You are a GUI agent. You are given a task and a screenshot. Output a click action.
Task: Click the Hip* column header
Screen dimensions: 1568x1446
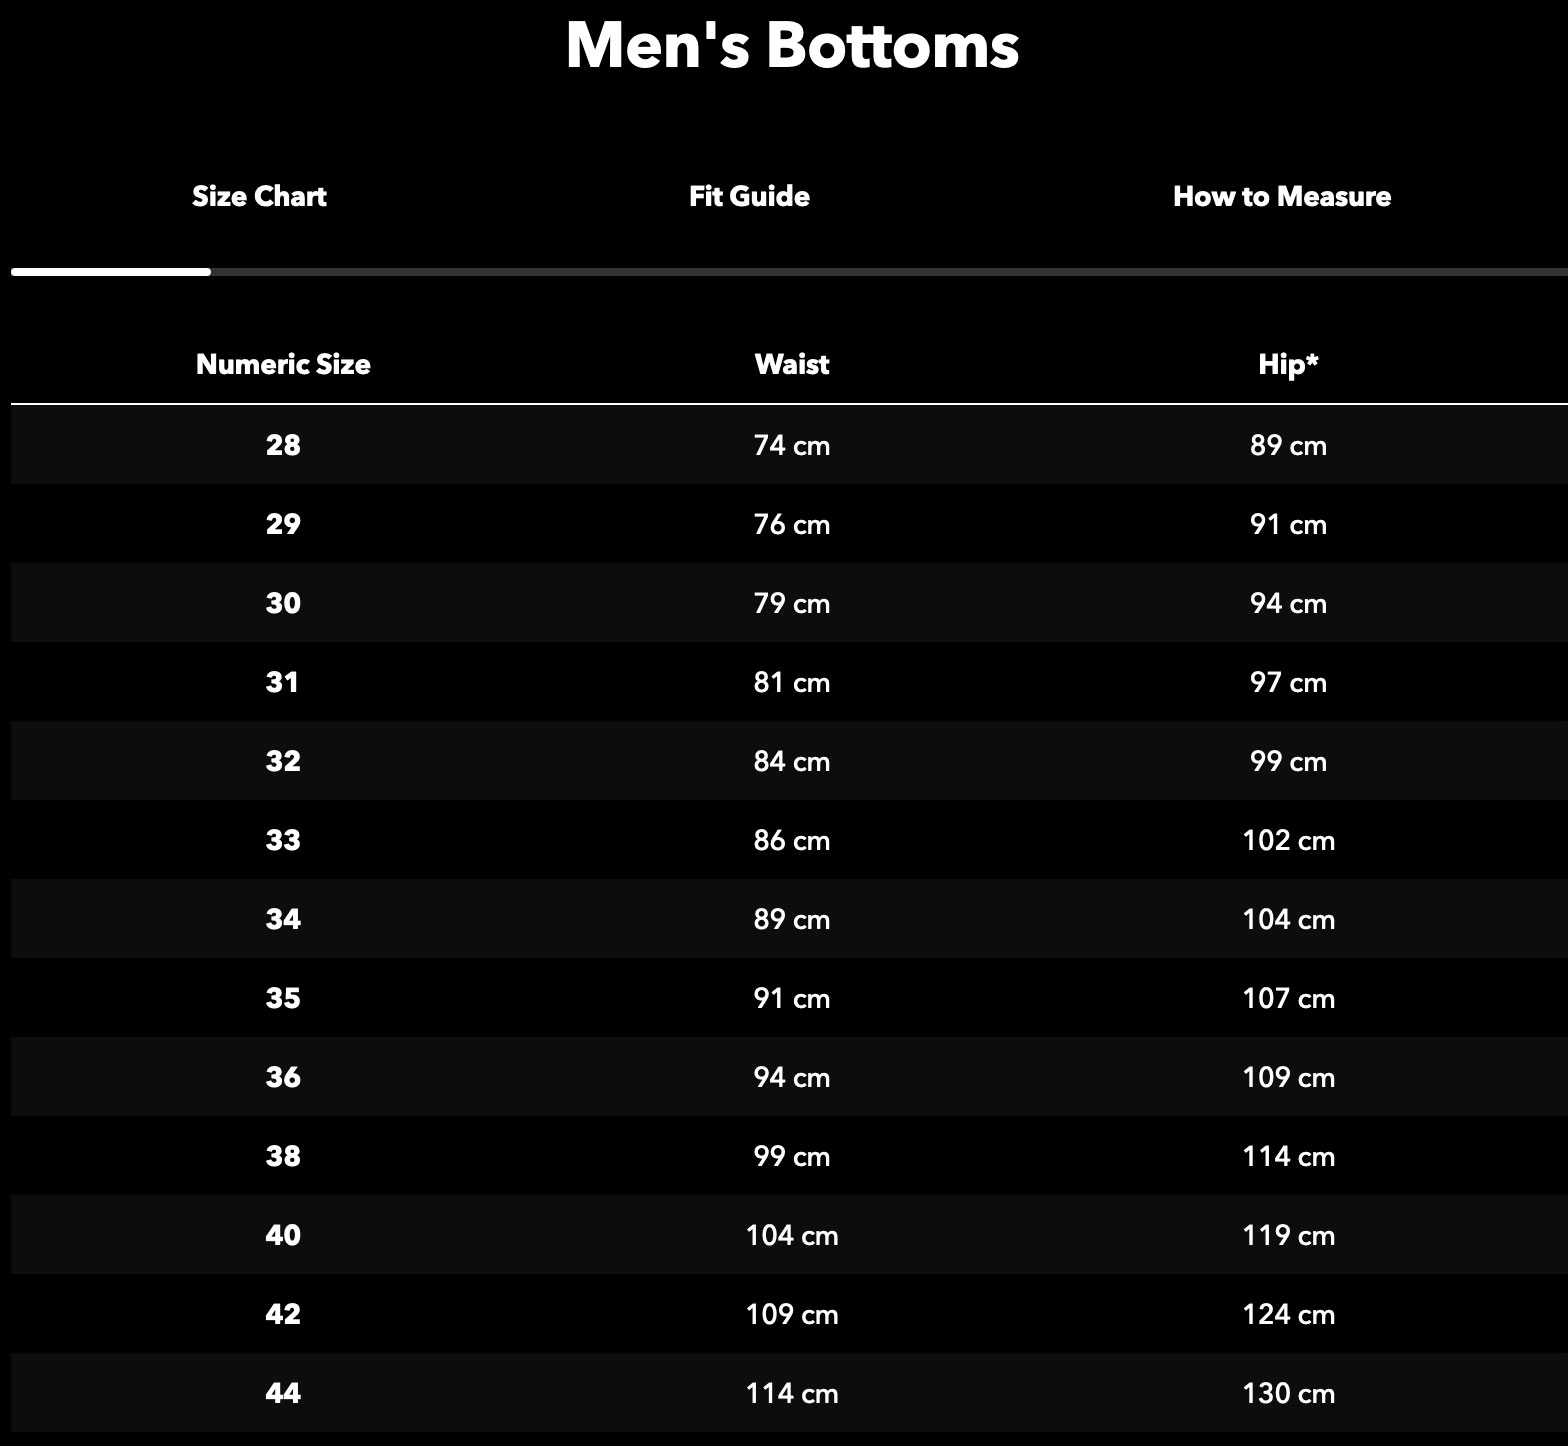tap(1288, 364)
